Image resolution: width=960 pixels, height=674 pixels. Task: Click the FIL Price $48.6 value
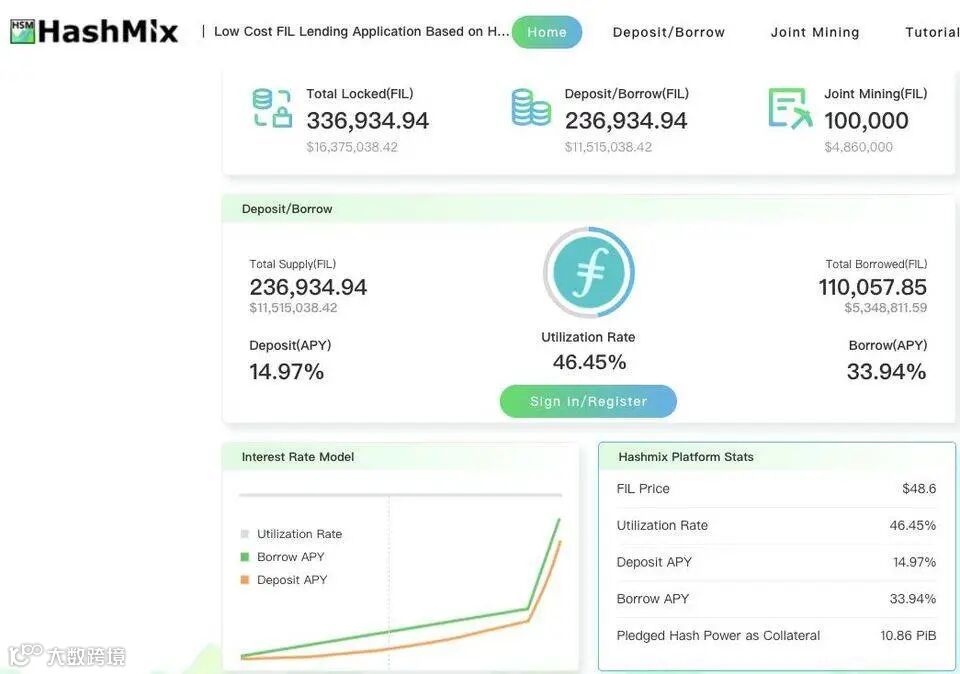pyautogui.click(x=919, y=489)
